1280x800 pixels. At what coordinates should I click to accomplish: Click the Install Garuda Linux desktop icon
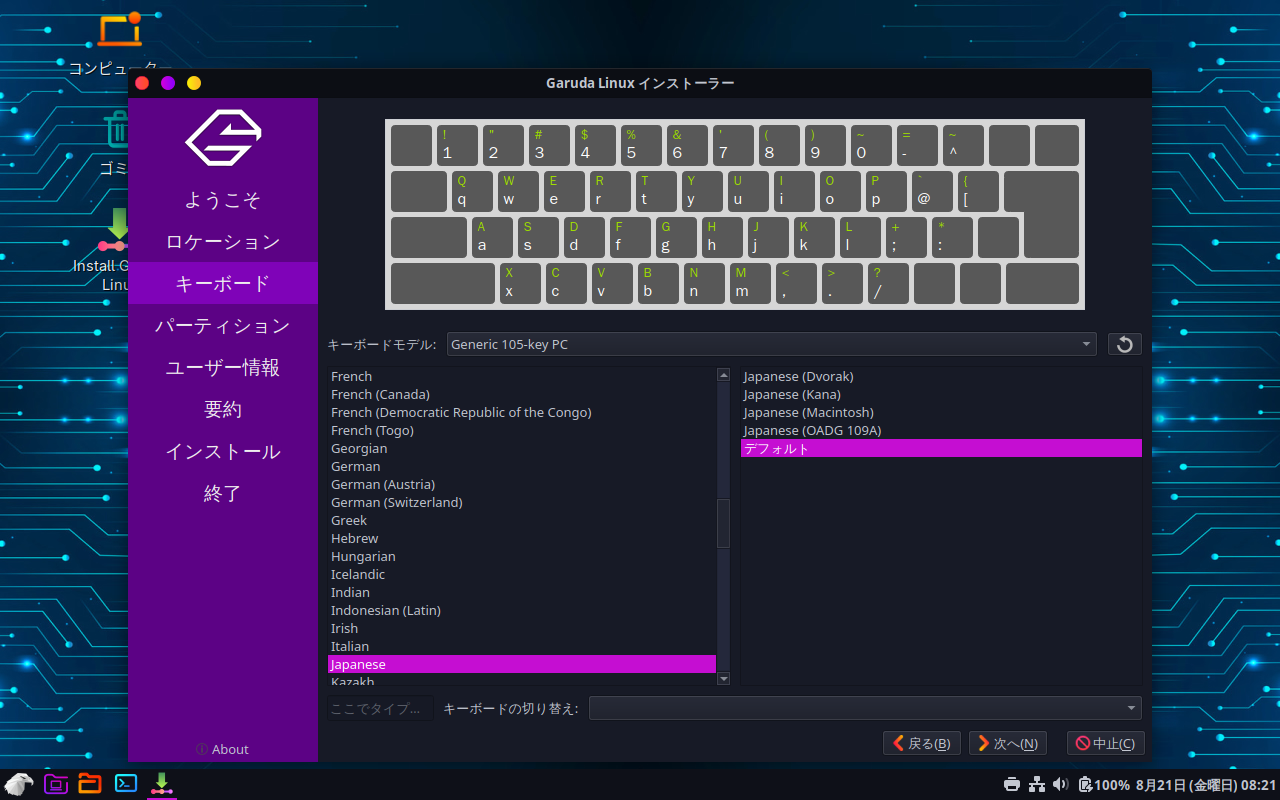coord(101,250)
